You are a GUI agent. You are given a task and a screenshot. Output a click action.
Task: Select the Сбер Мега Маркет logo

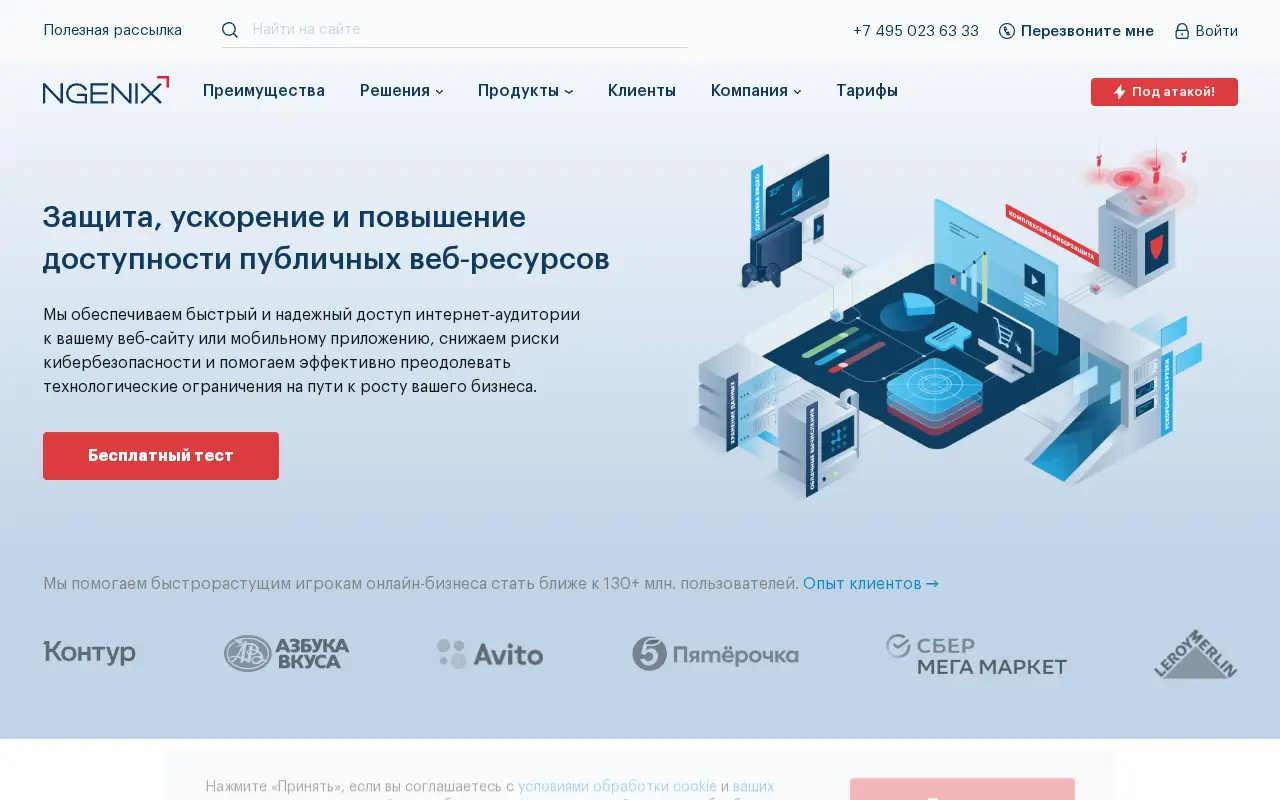(976, 655)
